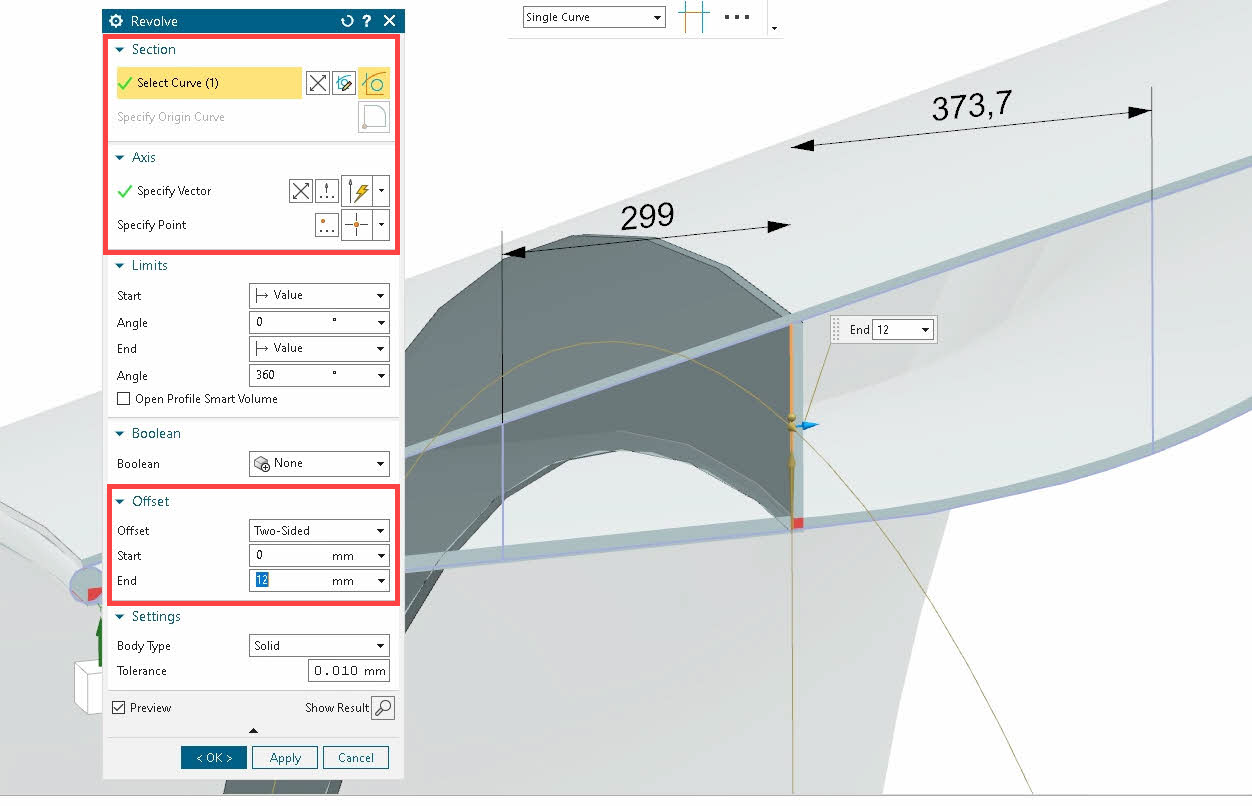
Task: Collapse the Settings section header
Action: (x=155, y=616)
